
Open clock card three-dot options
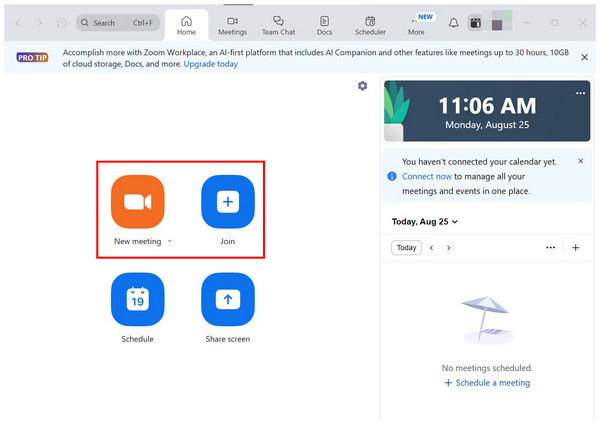[x=580, y=93]
